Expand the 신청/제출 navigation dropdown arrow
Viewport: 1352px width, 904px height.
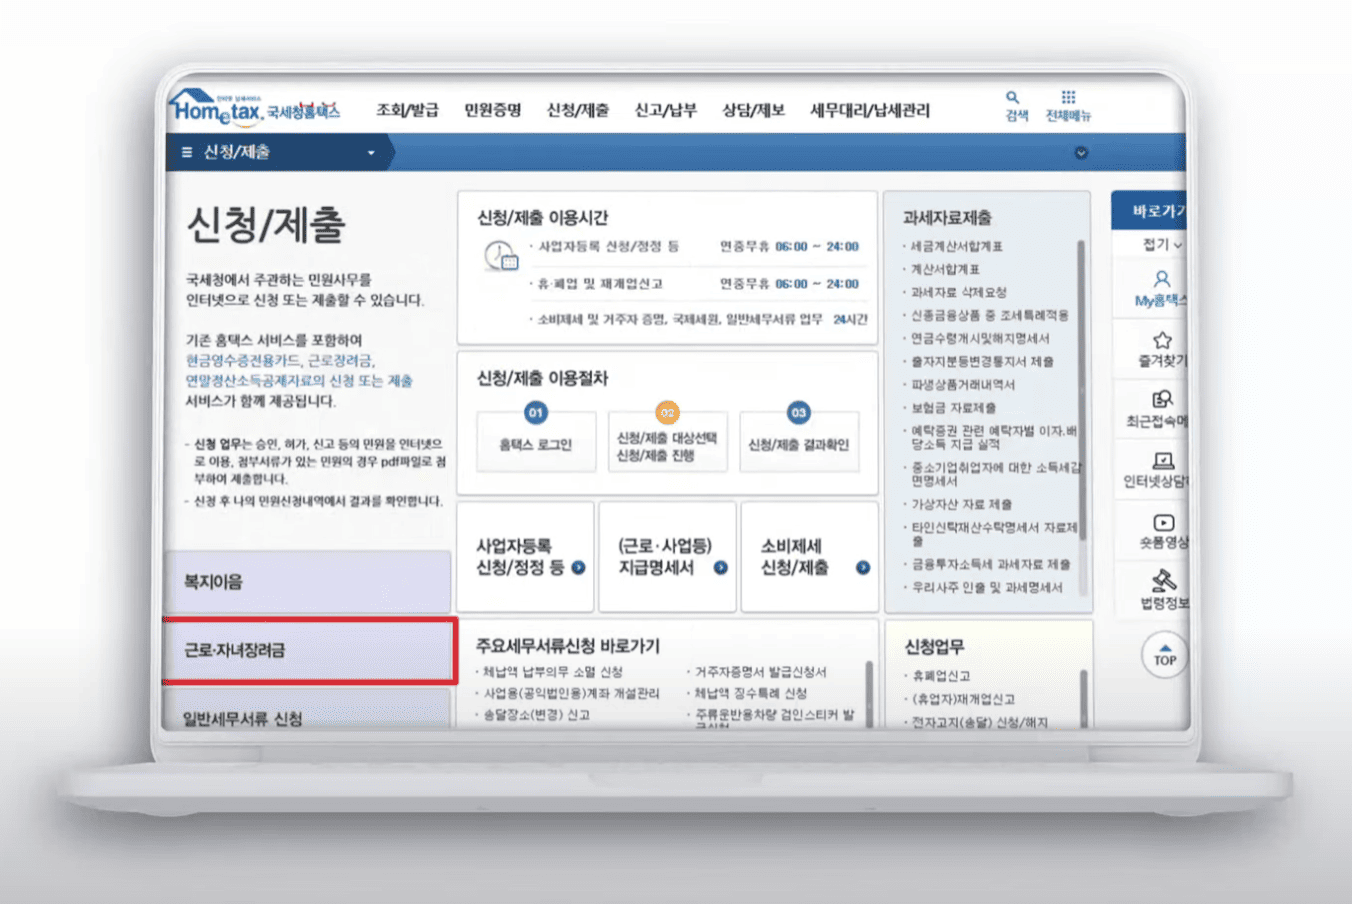[x=371, y=152]
